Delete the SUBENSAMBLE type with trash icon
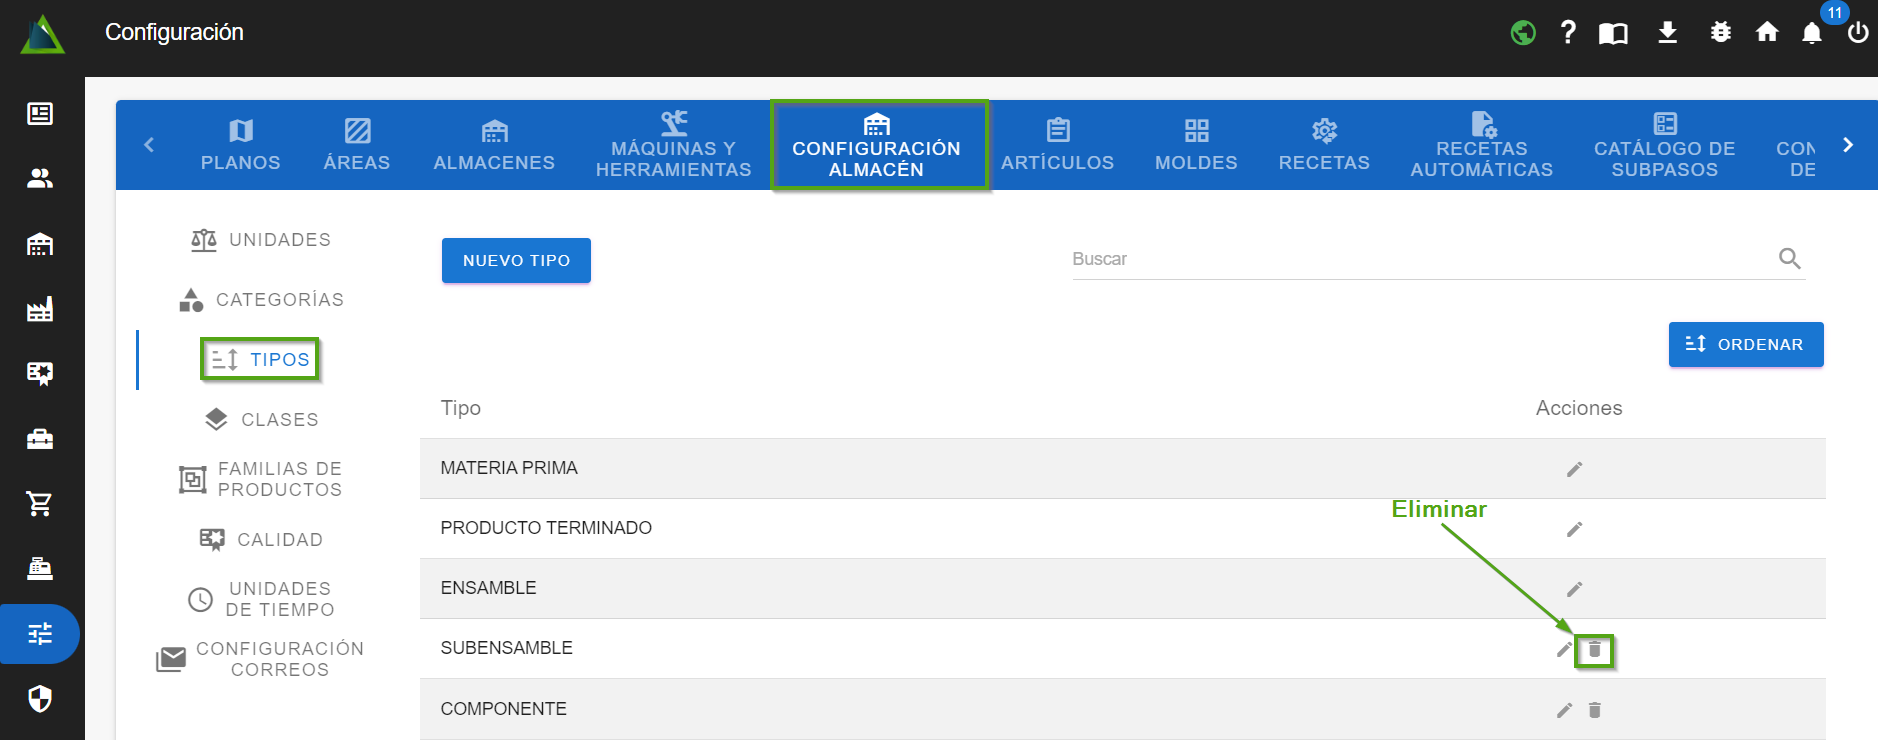This screenshot has width=1878, height=740. (x=1594, y=650)
